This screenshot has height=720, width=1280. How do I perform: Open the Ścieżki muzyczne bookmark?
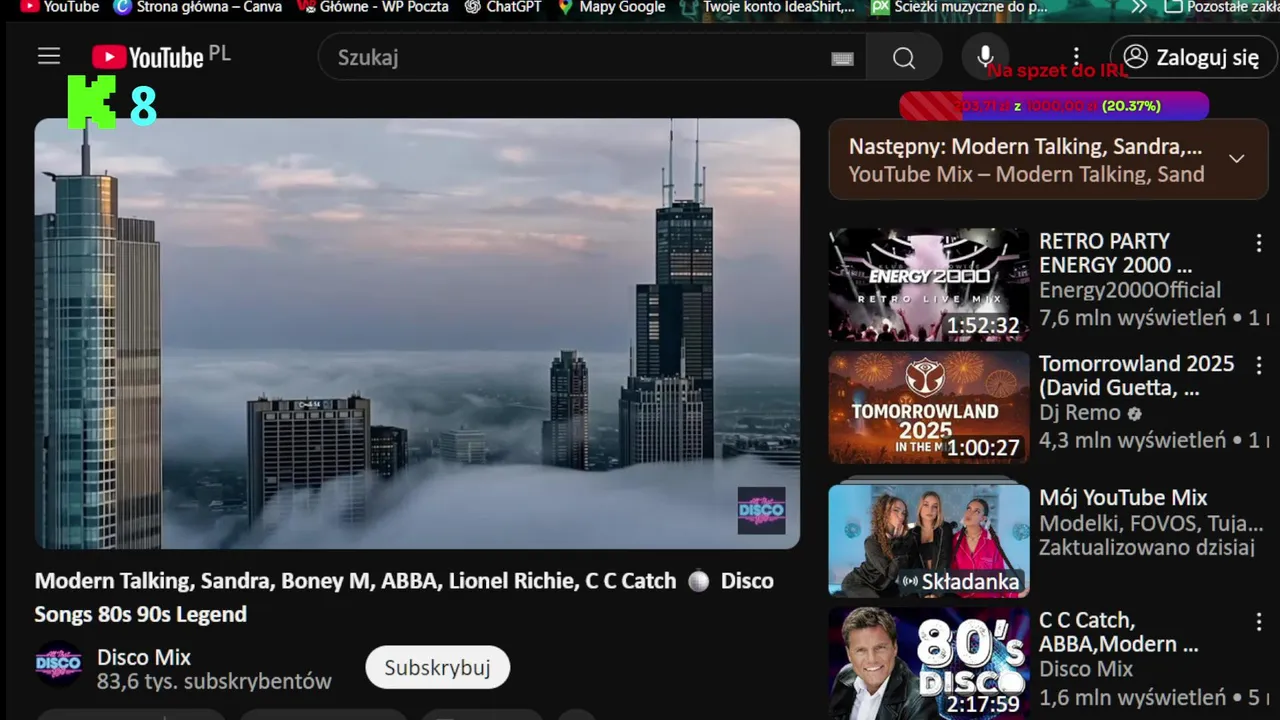click(x=960, y=7)
